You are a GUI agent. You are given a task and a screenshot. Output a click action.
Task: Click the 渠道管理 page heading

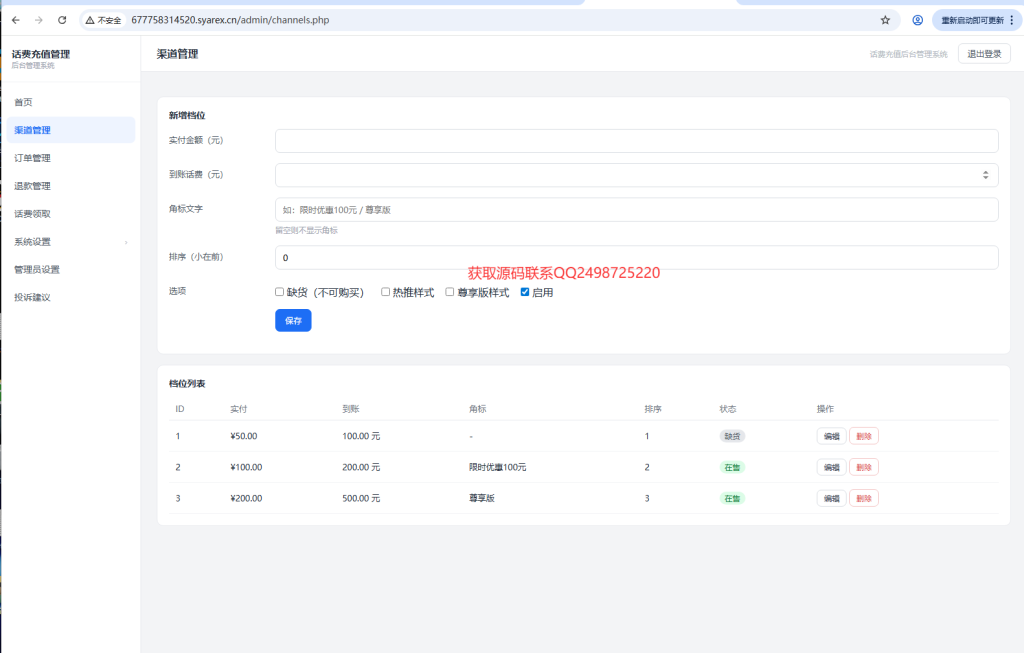point(177,54)
